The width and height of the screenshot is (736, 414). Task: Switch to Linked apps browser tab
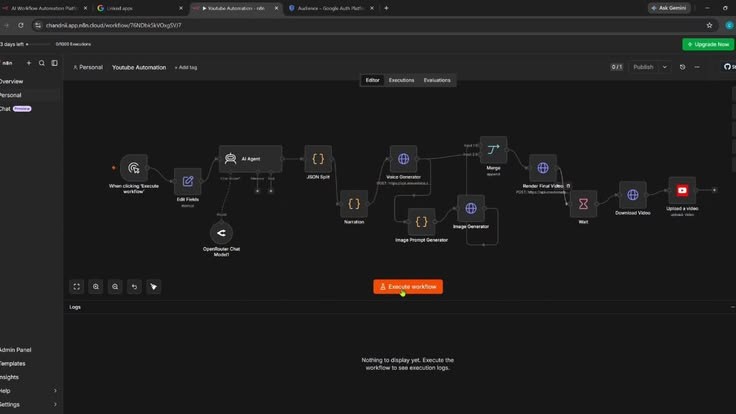140,8
